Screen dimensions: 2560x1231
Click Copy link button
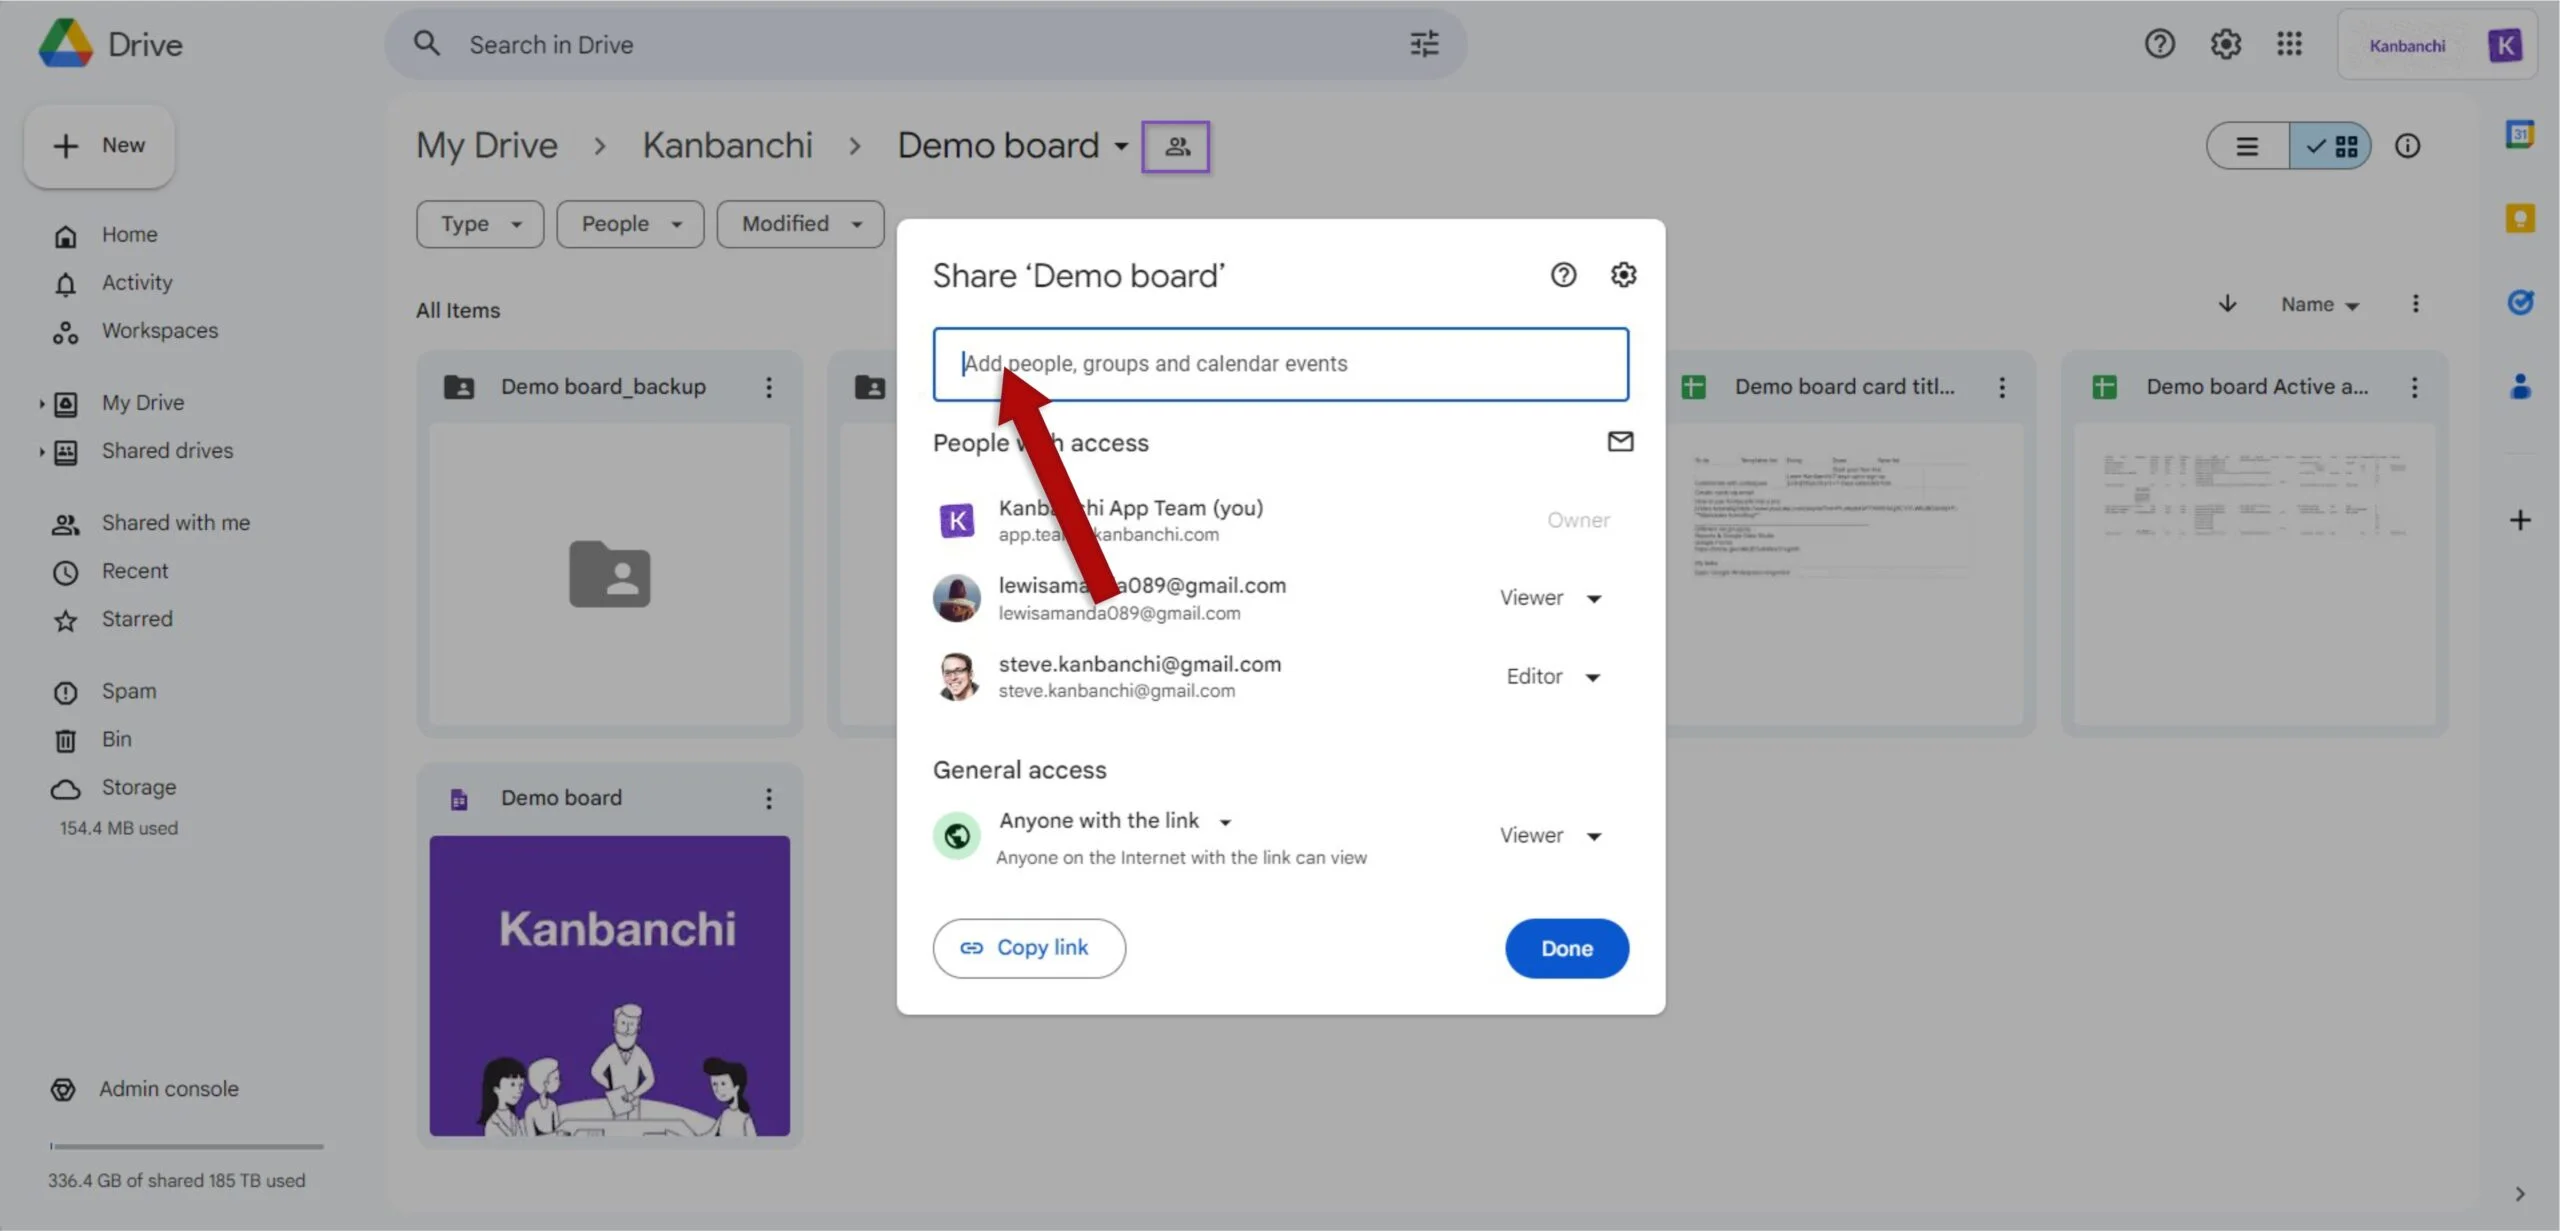pos(1028,948)
